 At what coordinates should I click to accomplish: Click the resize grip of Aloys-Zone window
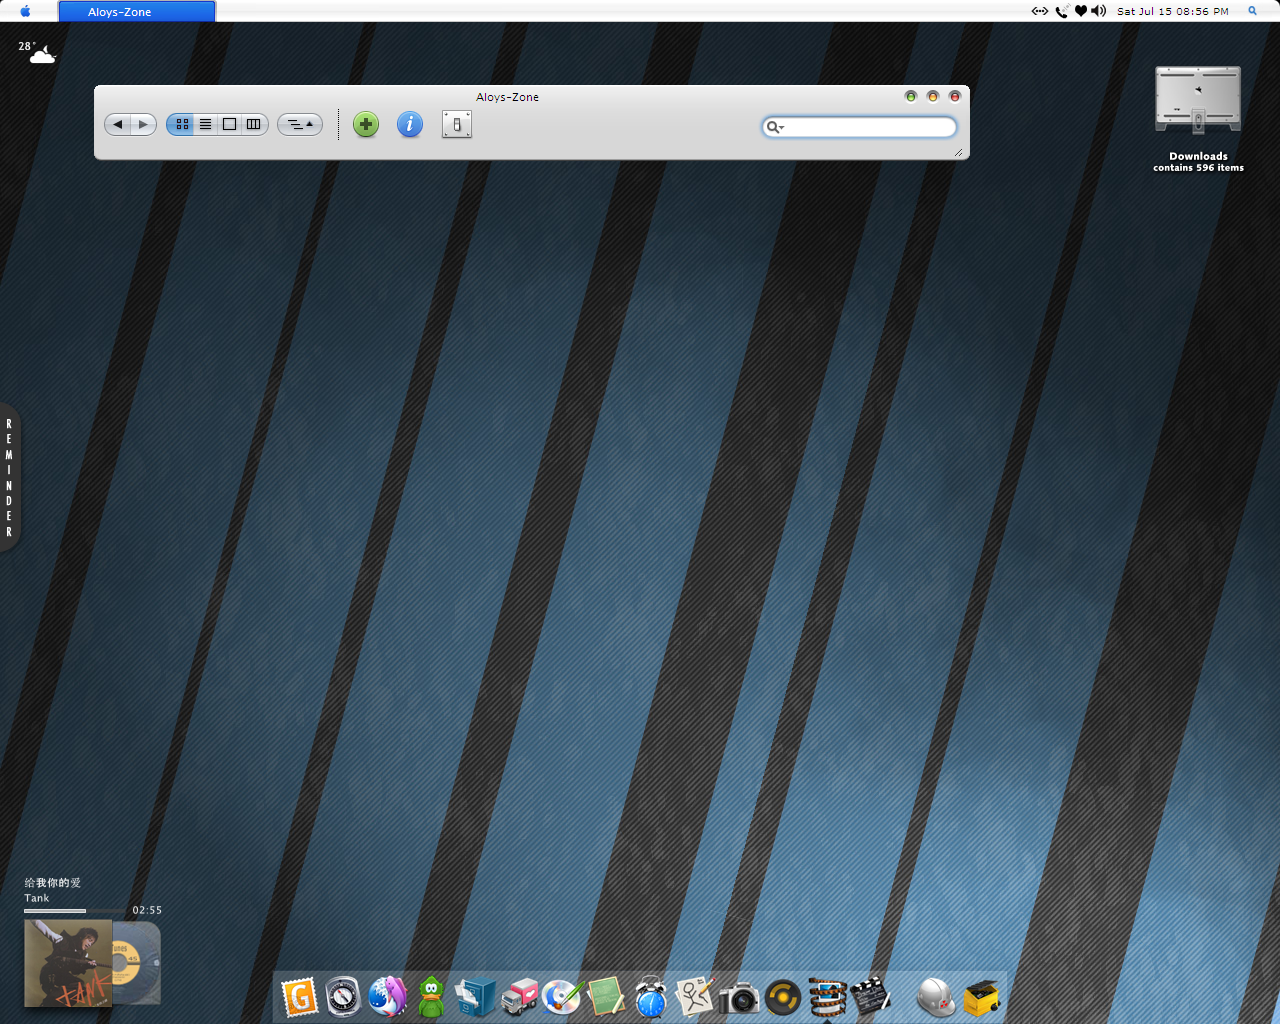click(958, 152)
